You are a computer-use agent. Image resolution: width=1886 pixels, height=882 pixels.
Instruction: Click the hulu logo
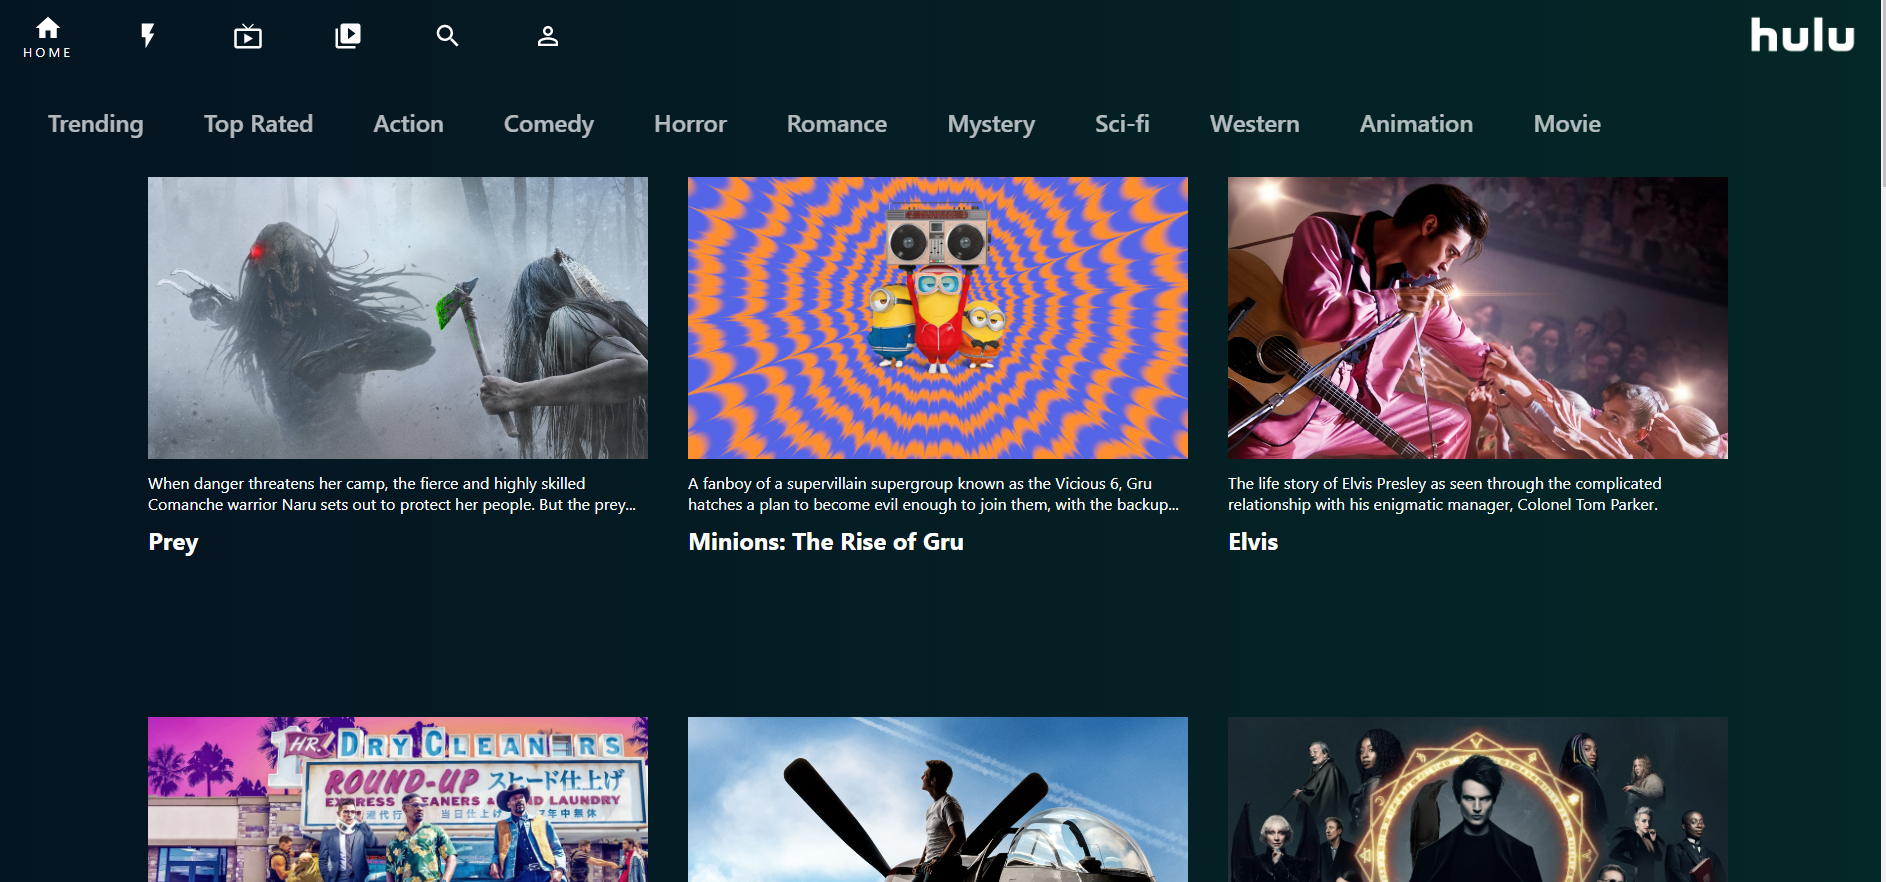[1802, 35]
